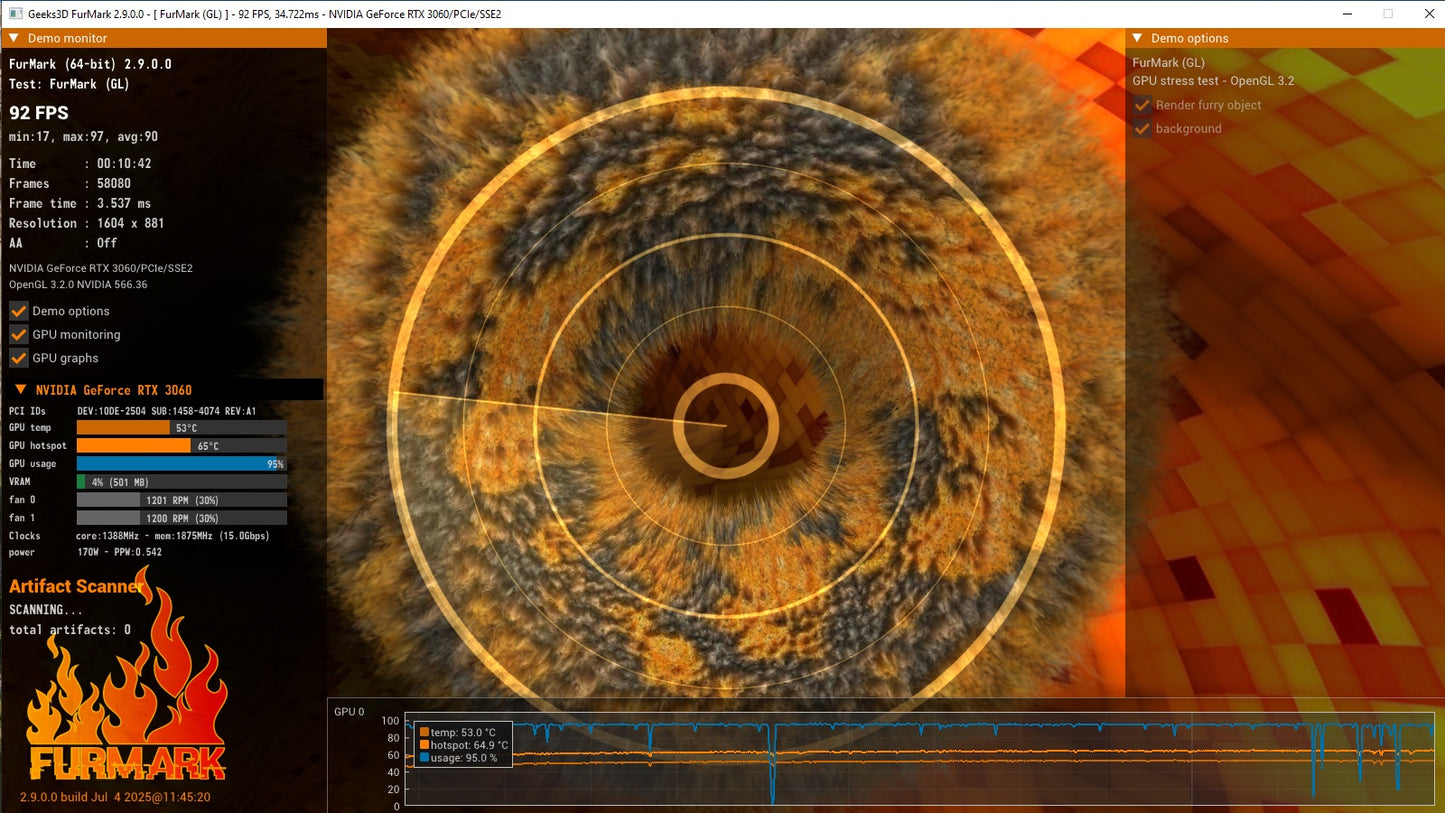1445x813 pixels.
Task: Collapse the Demo options panel
Action: [1137, 38]
